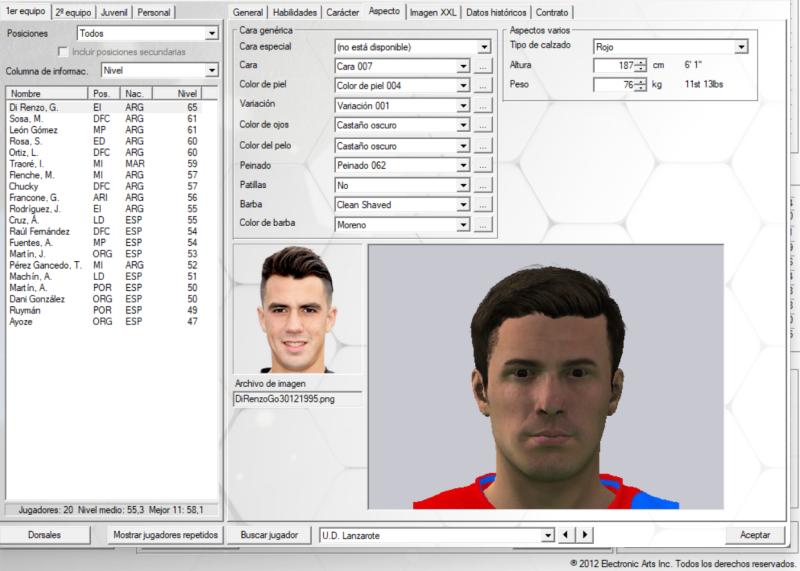The image size is (800, 571).
Task: Open the browse button for Color del pelo
Action: point(483,146)
